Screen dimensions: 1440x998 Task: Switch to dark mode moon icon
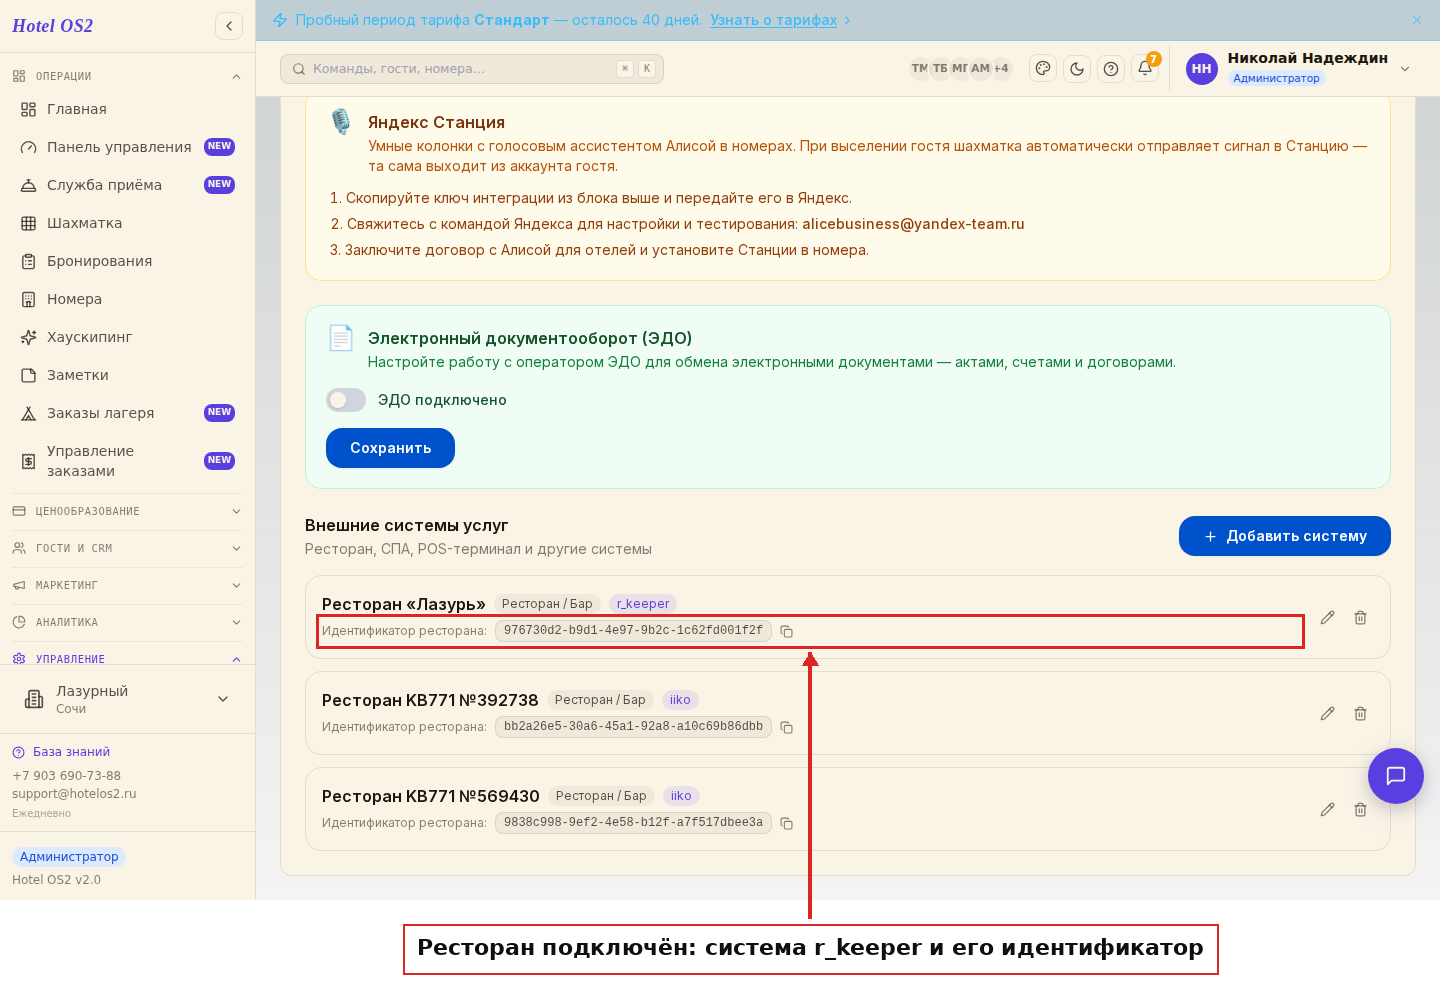(x=1077, y=69)
